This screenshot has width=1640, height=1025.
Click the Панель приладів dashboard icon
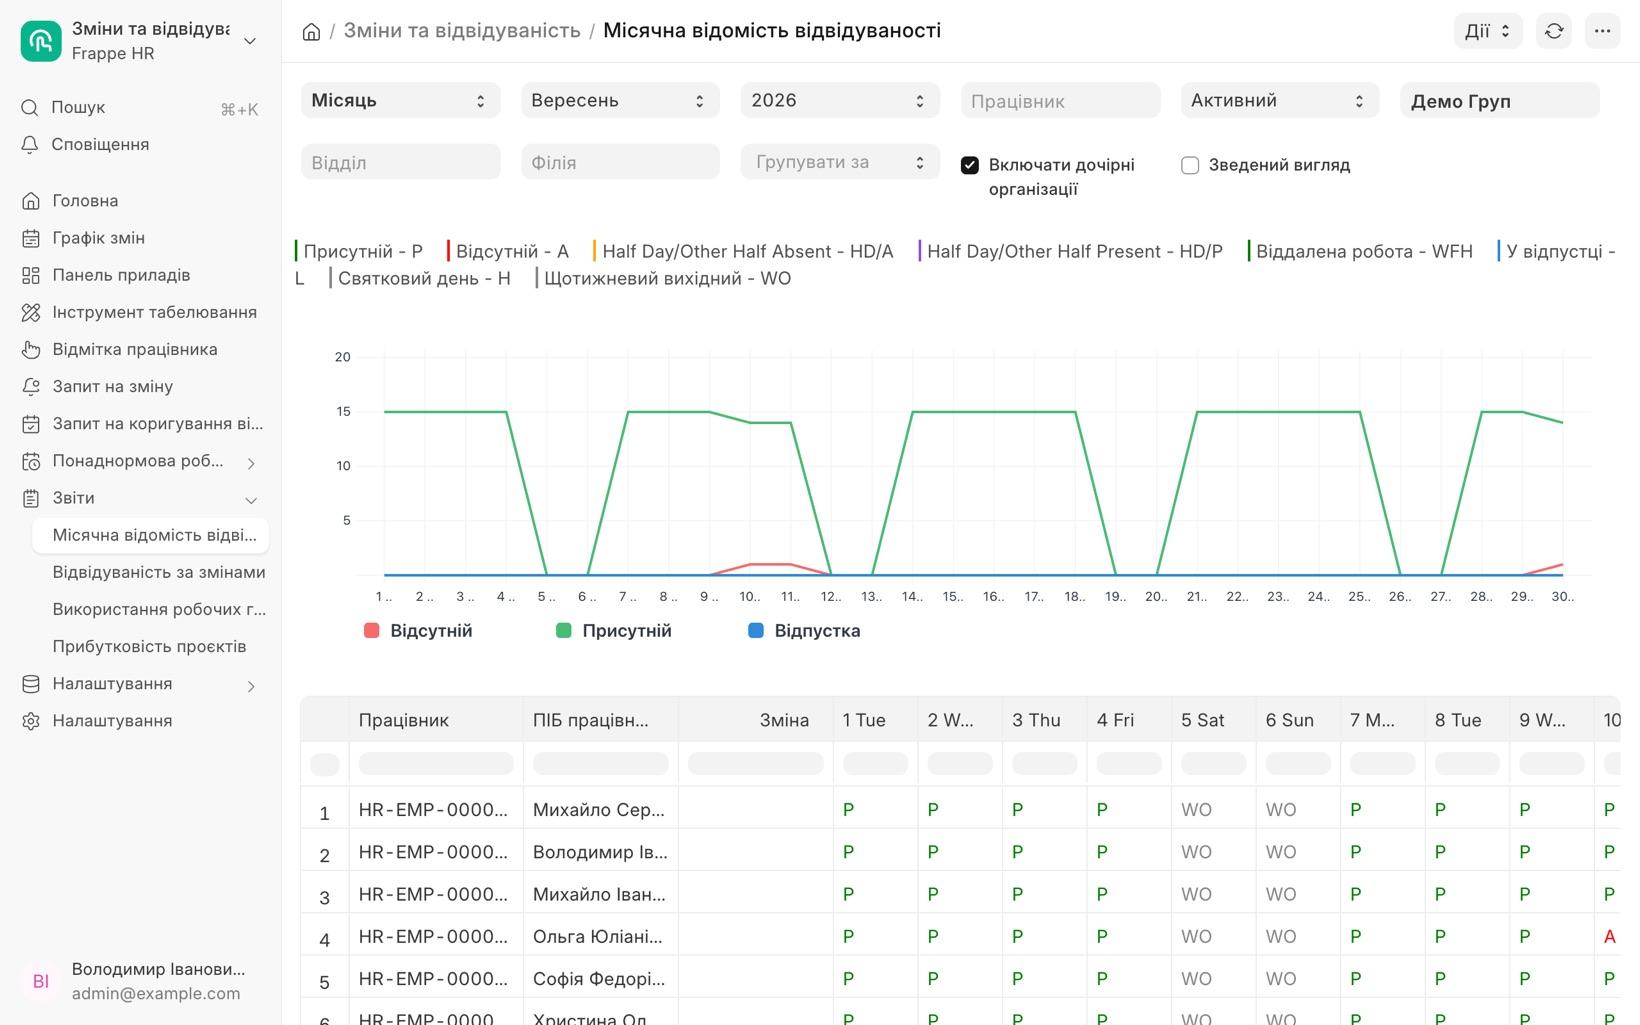click(x=31, y=275)
